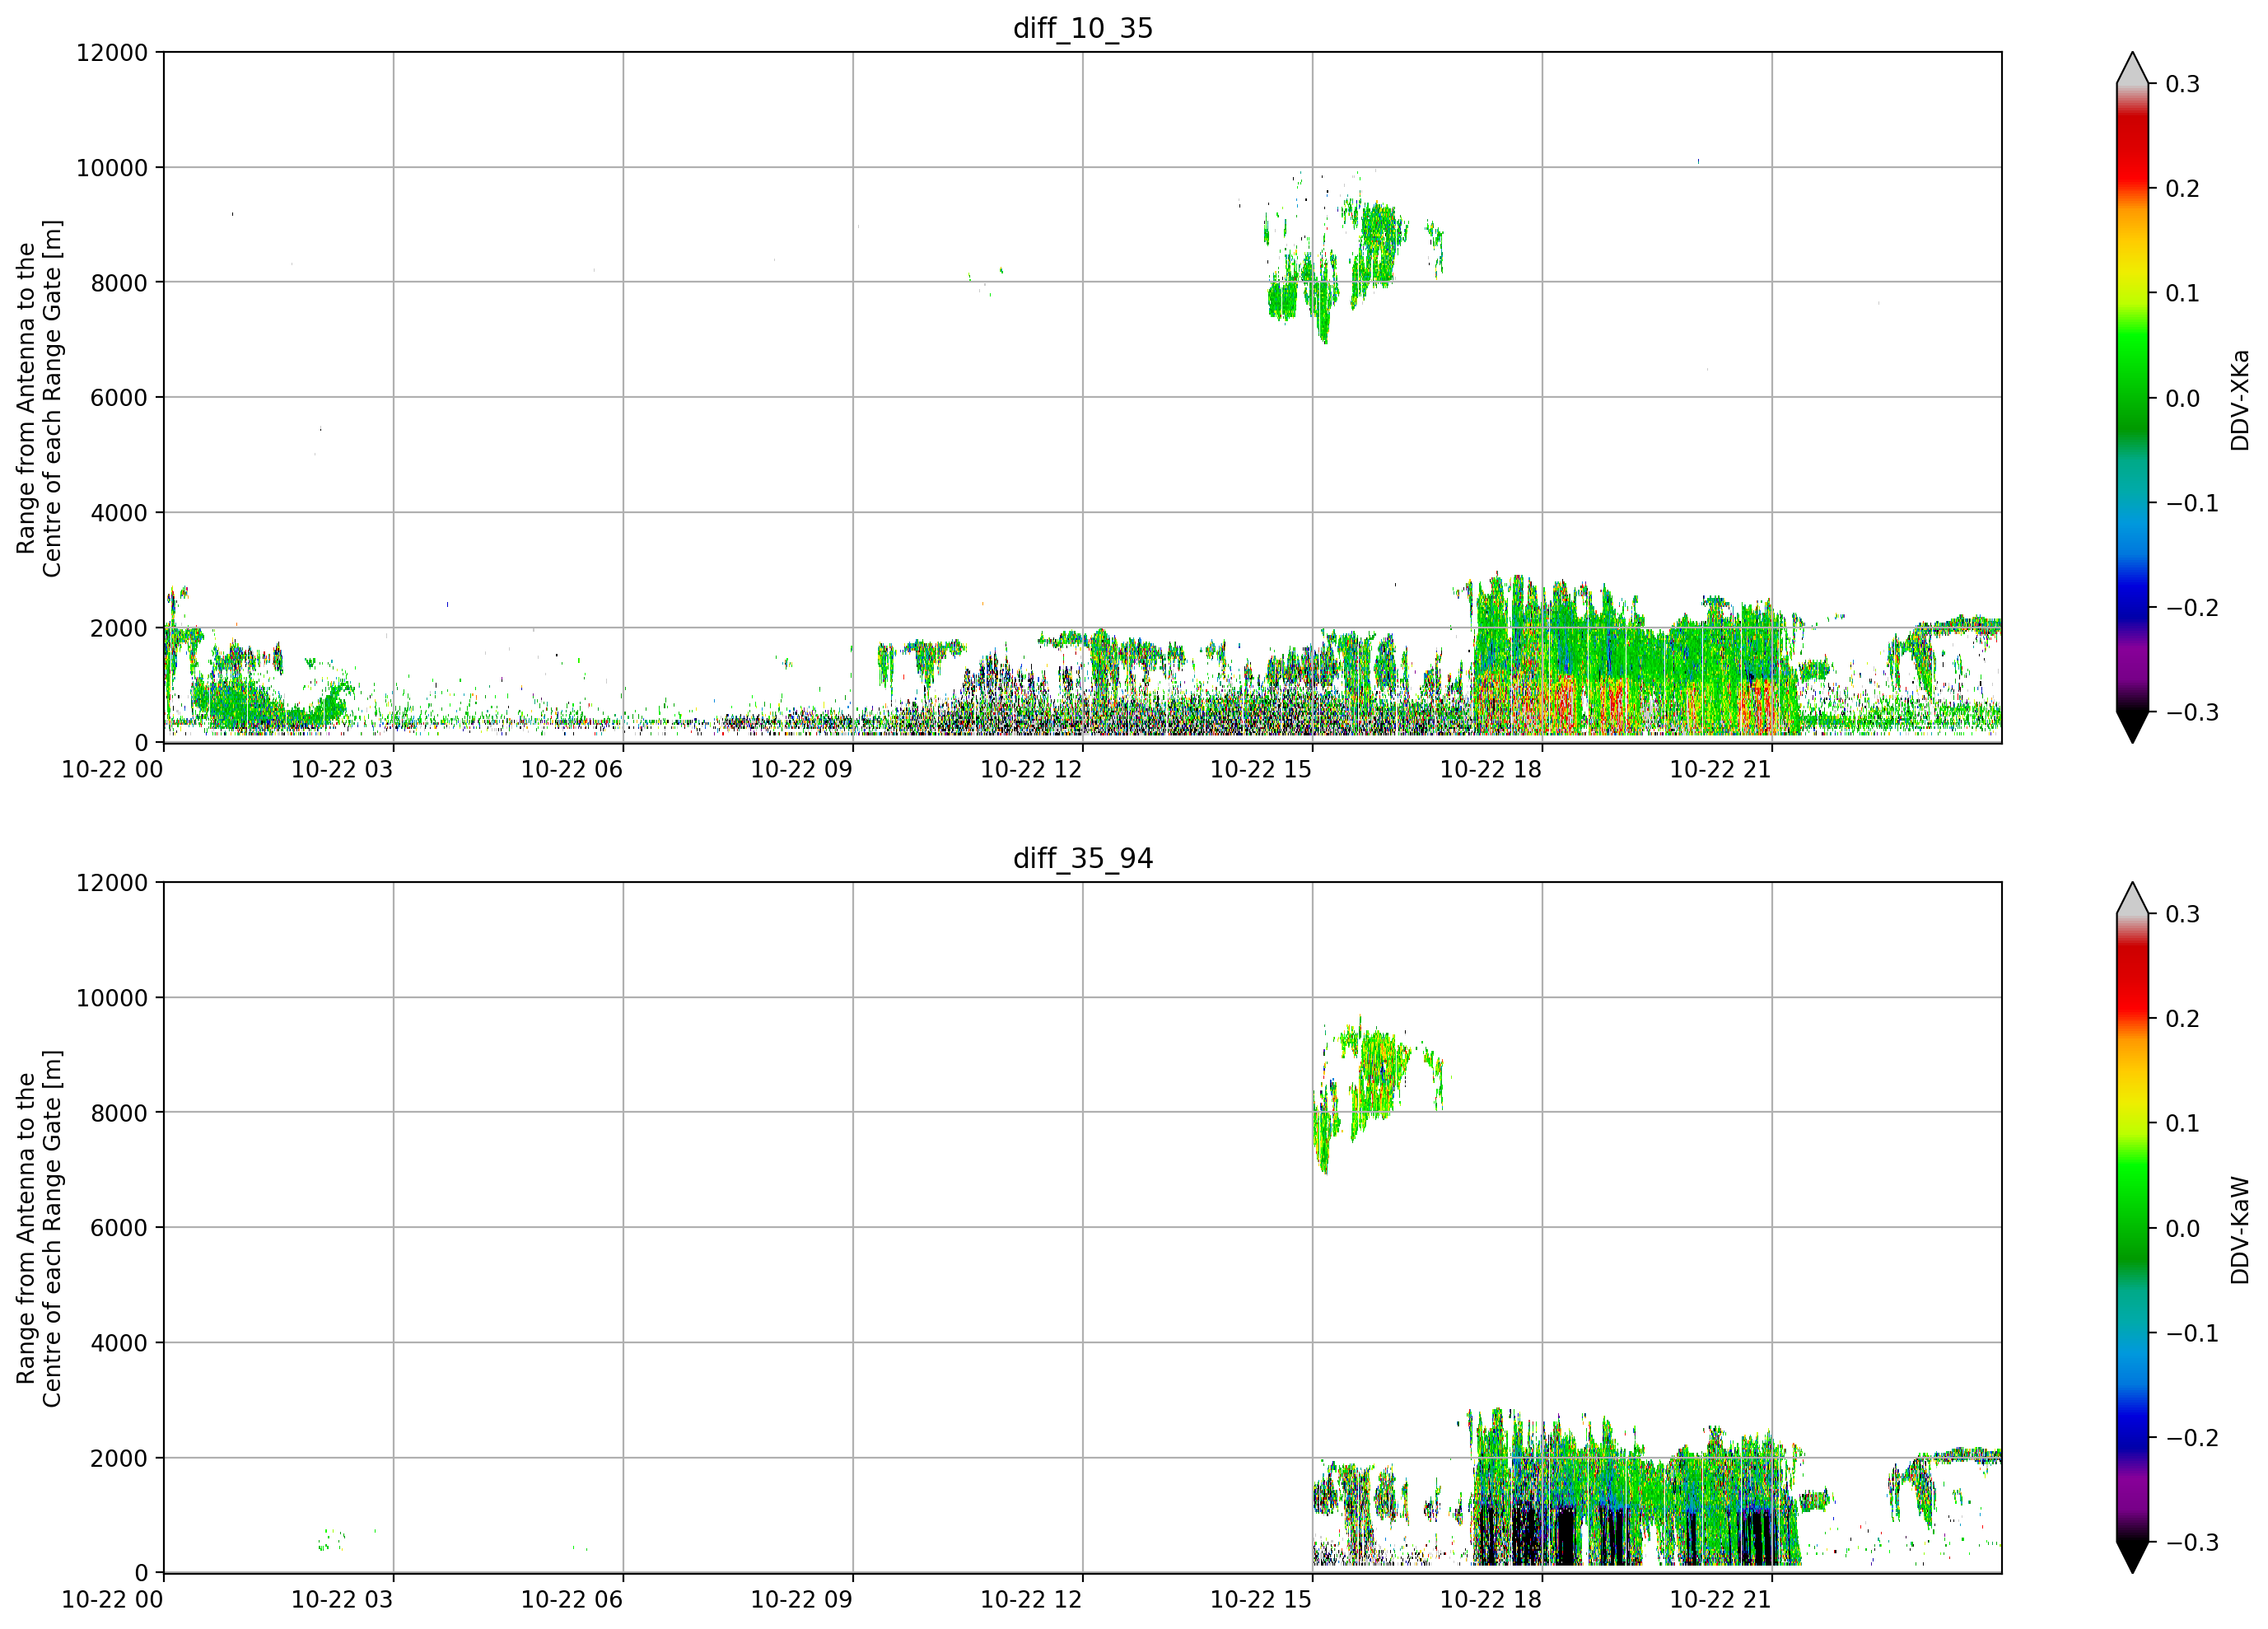Click the high-altitude green cloud in the diff_10_35 plot
2268x1629 pixels.
coord(1353,259)
